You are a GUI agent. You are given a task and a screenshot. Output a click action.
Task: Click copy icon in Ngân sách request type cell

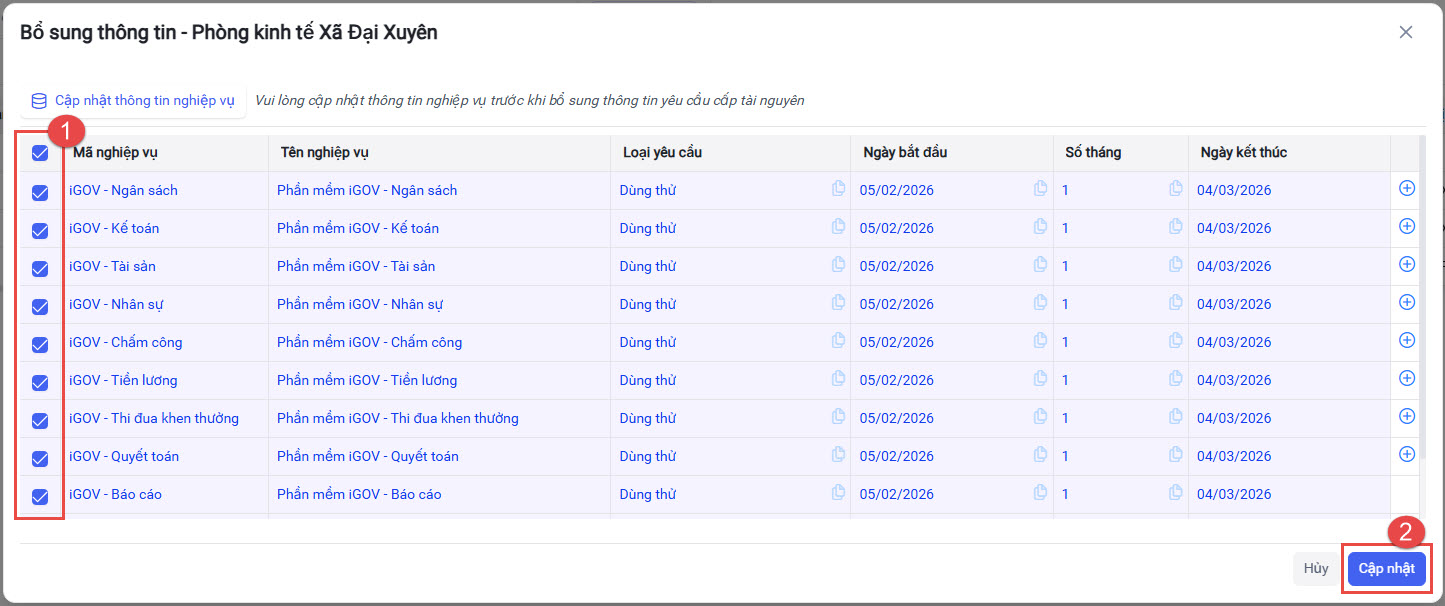(x=839, y=188)
